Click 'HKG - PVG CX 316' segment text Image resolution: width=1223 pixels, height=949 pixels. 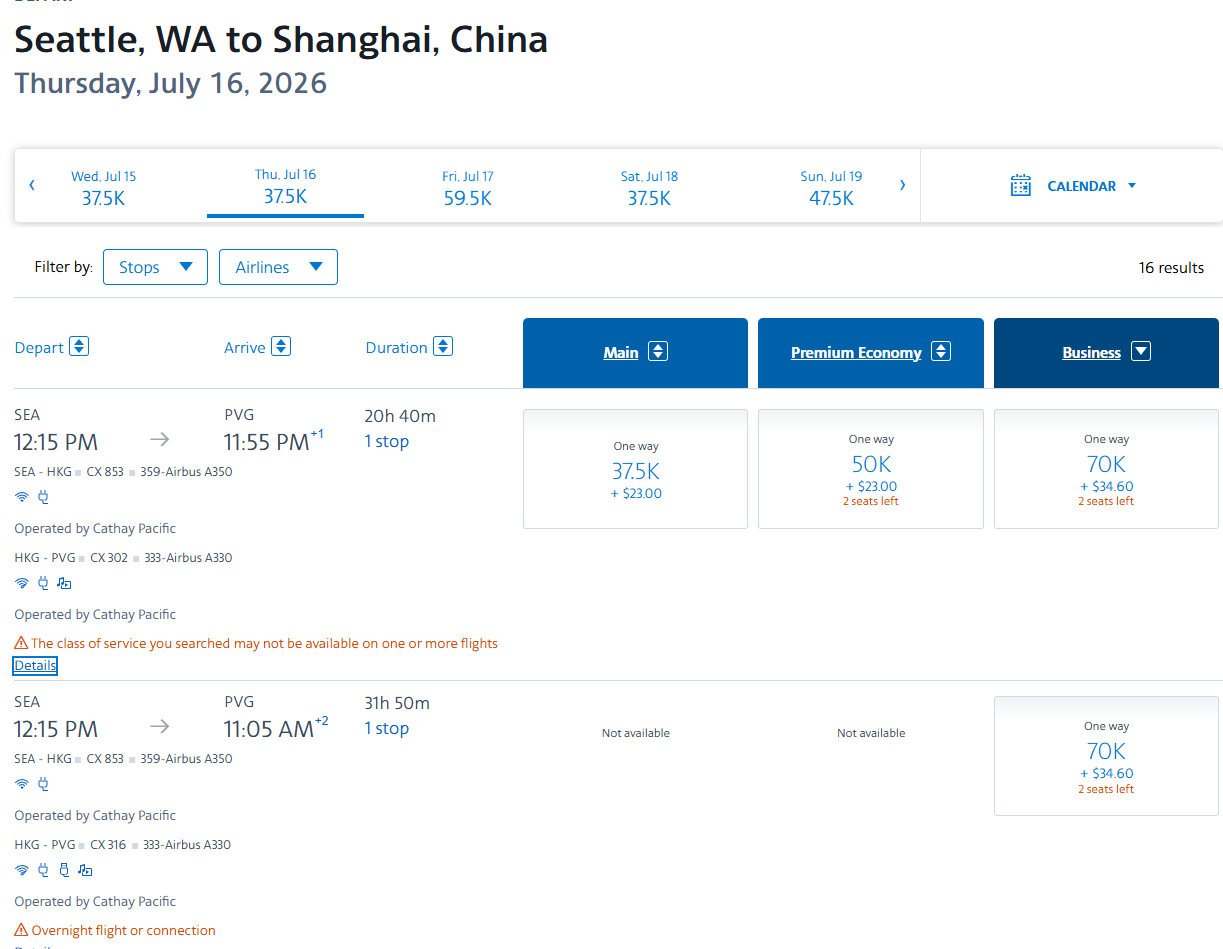click(x=70, y=844)
